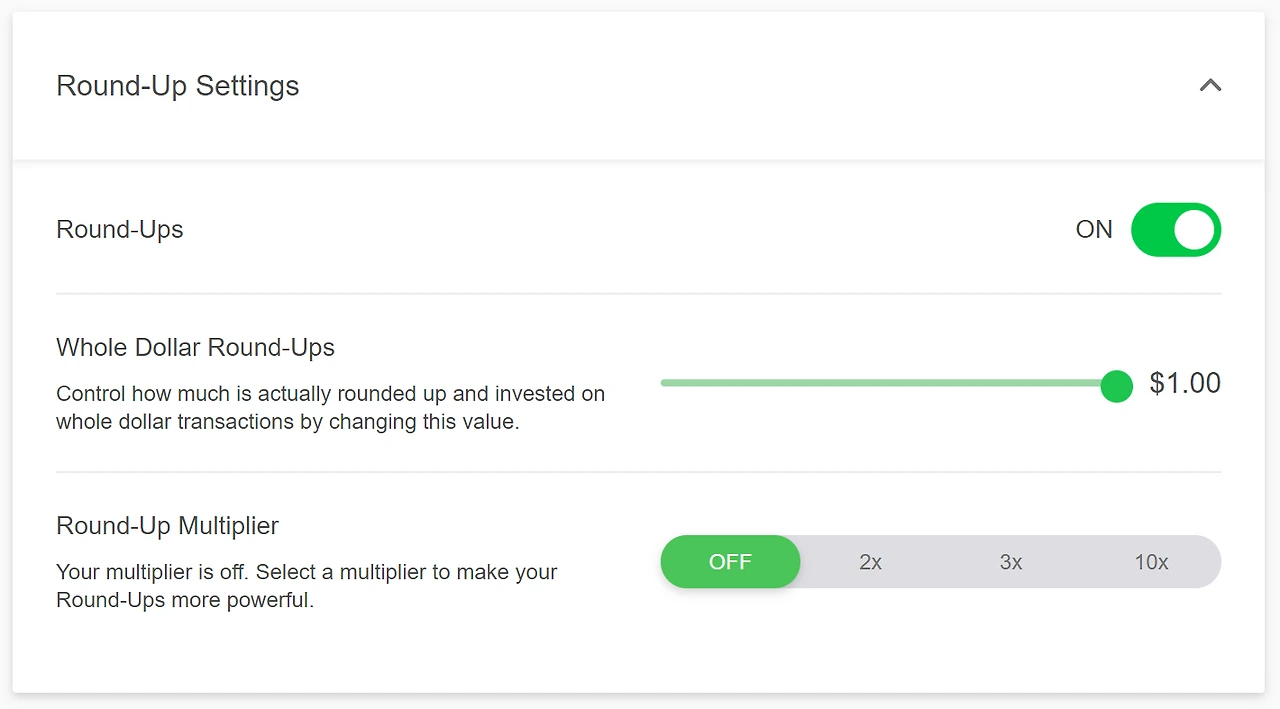Select the OFF multiplier option
This screenshot has height=709, width=1280.
tap(730, 562)
